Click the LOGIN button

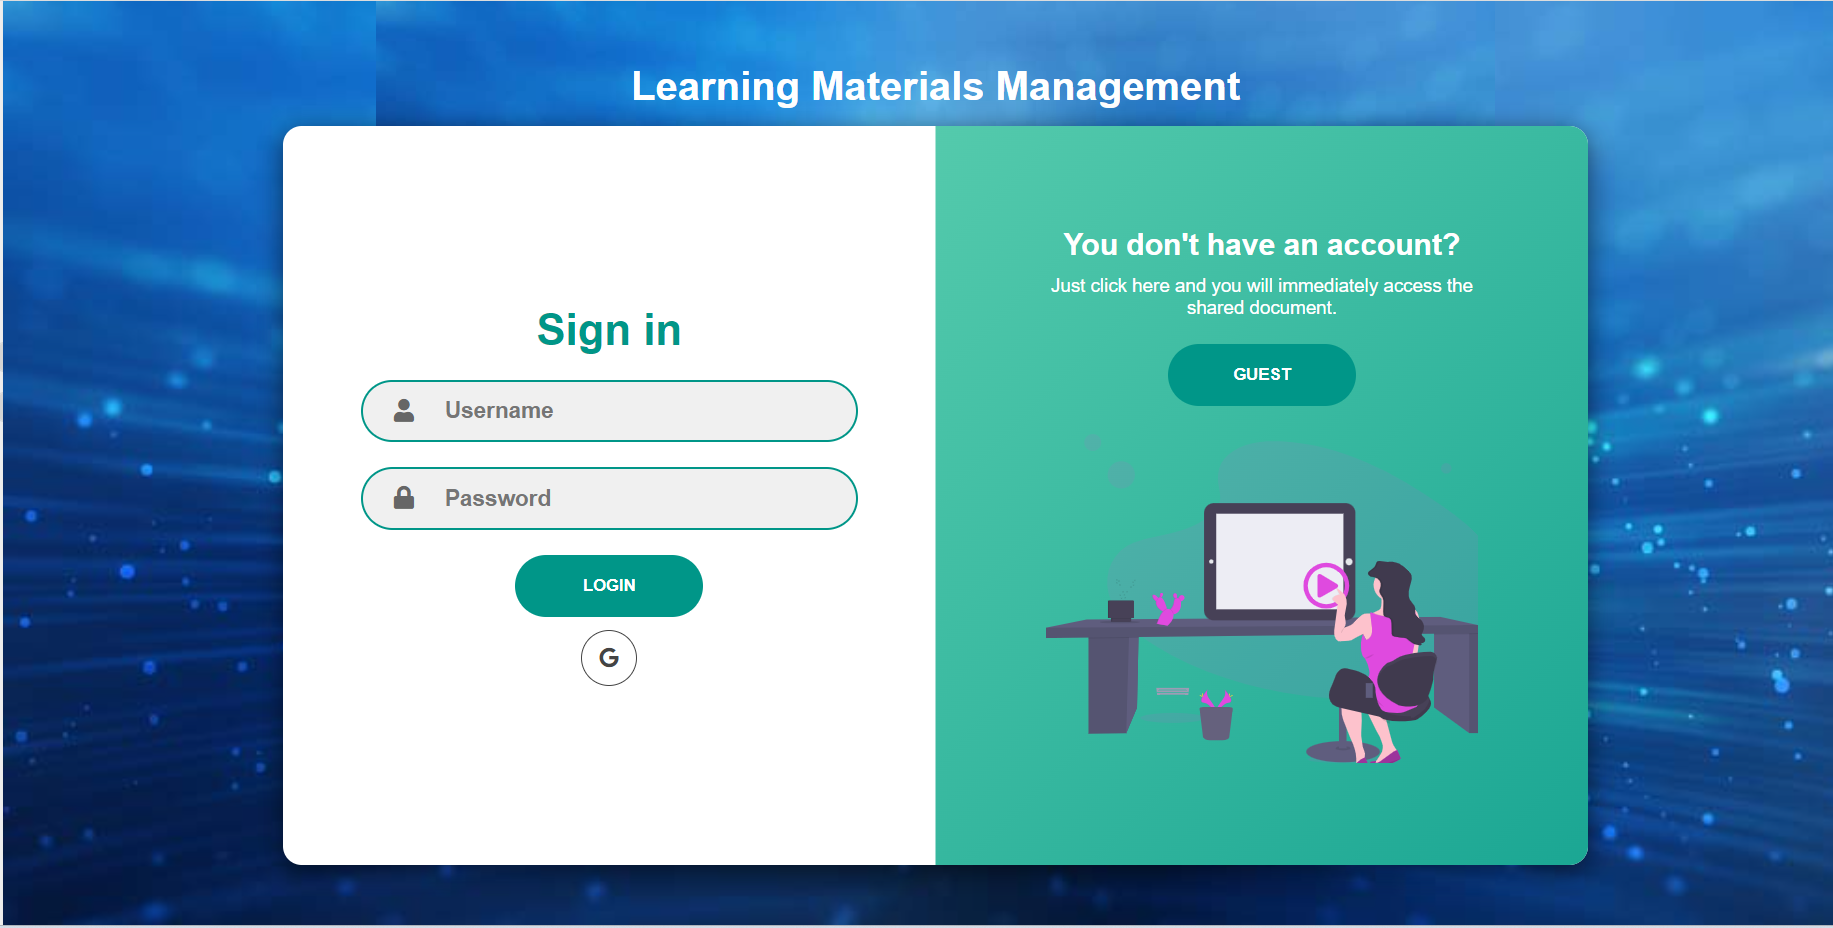[x=608, y=585]
